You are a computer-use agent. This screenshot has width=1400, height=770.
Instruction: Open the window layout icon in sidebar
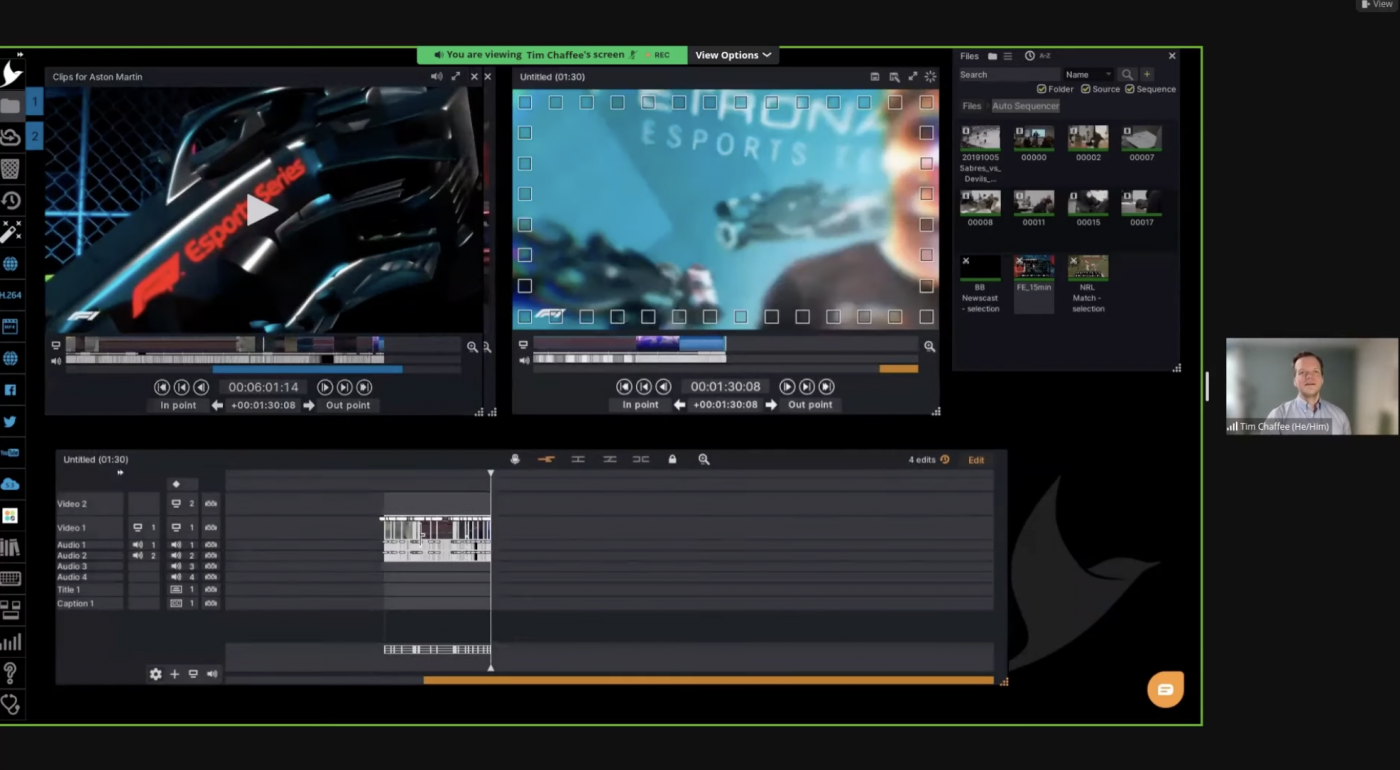[x=10, y=610]
